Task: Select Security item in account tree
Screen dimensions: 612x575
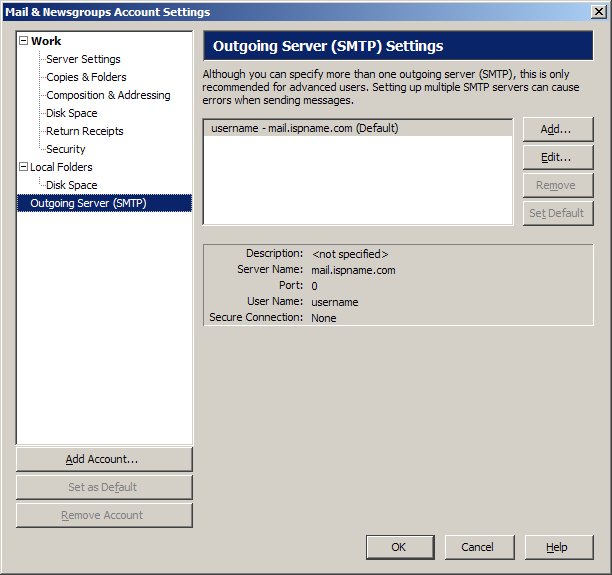Action: tap(66, 149)
